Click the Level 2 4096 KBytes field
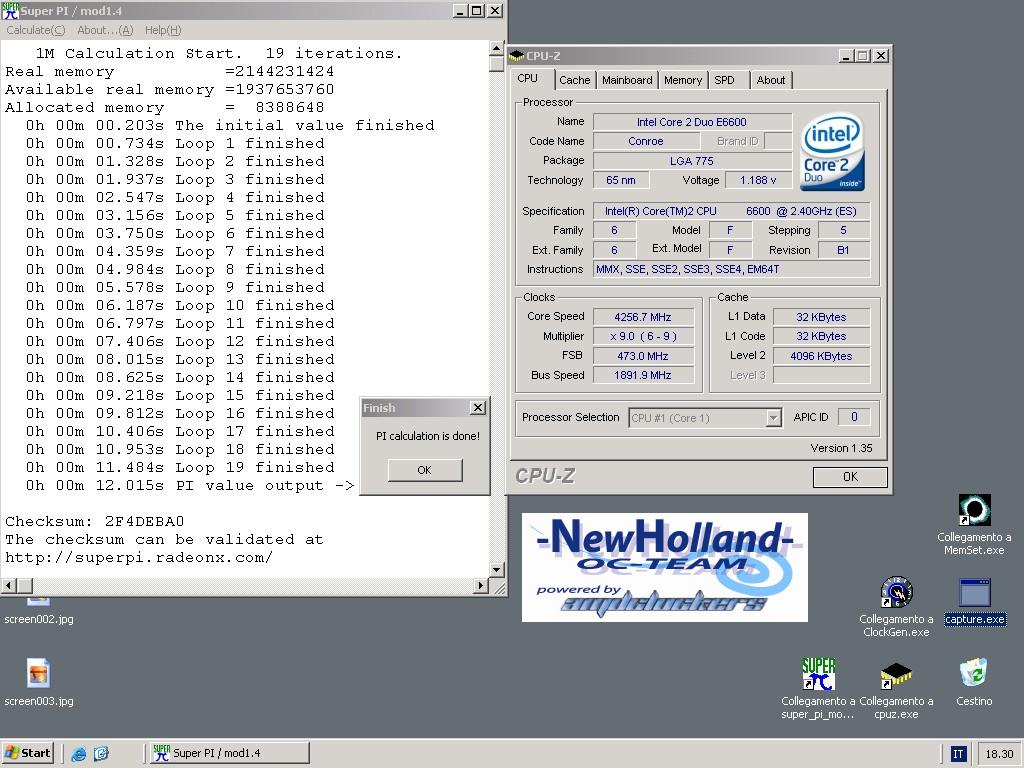Image resolution: width=1024 pixels, height=768 pixels. (821, 356)
